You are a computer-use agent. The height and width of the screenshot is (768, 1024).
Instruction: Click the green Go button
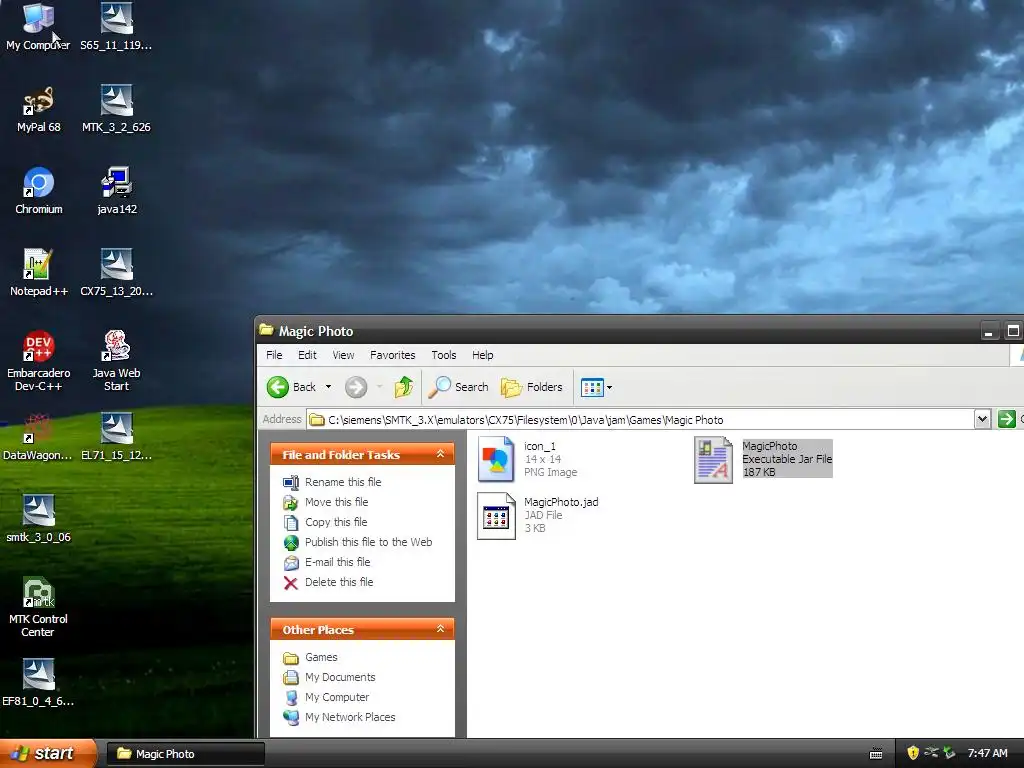pos(1006,419)
